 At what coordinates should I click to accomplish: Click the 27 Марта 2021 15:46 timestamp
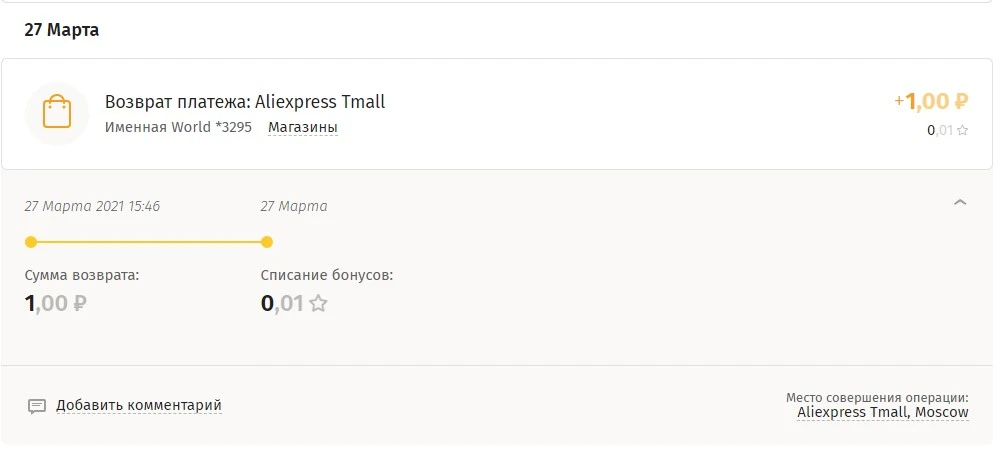point(92,206)
